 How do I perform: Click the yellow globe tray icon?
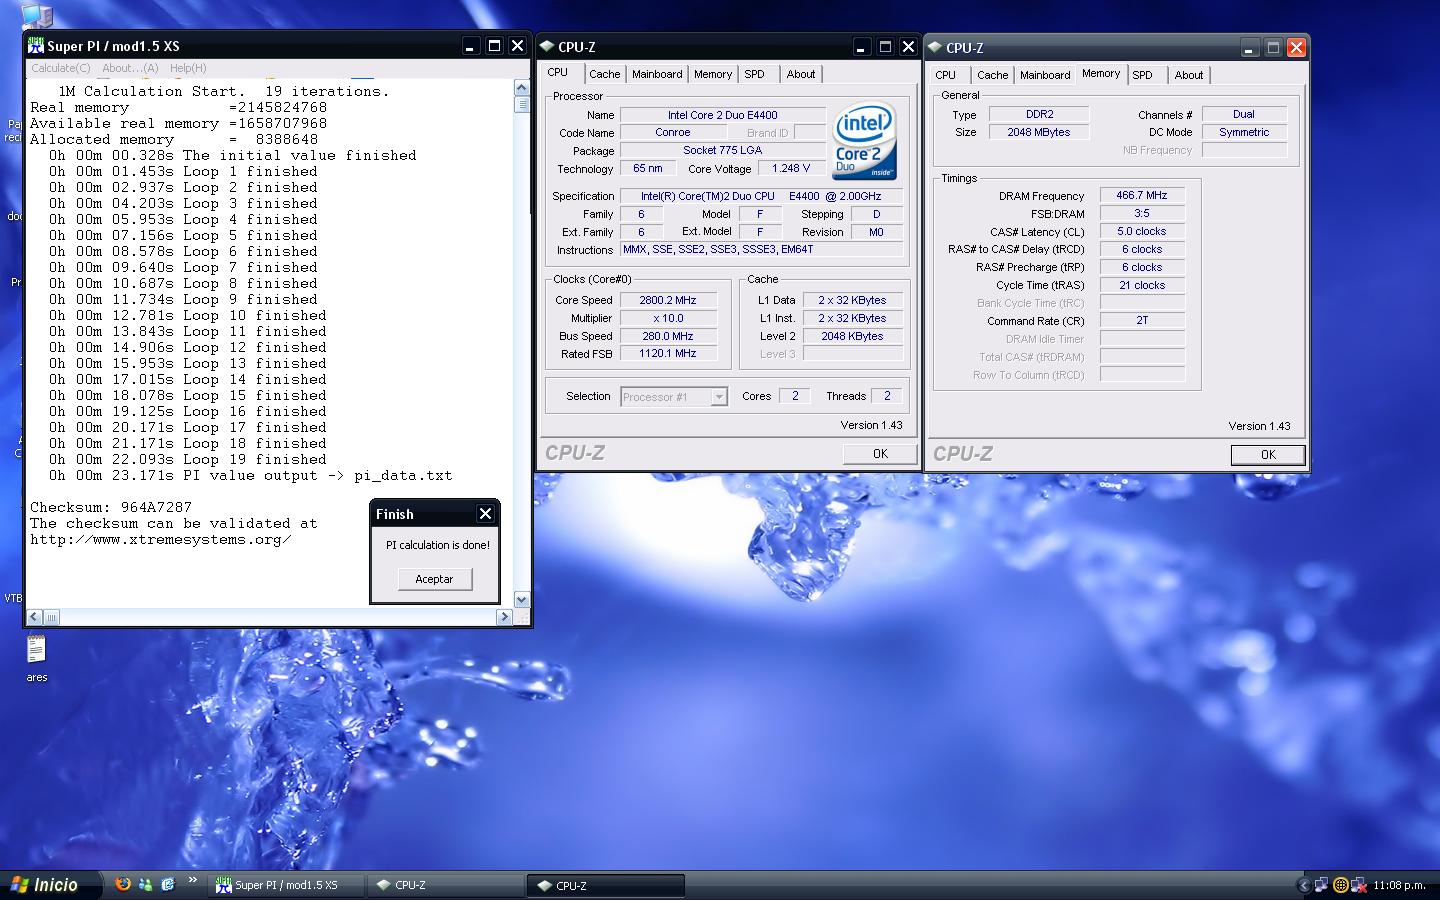1340,885
